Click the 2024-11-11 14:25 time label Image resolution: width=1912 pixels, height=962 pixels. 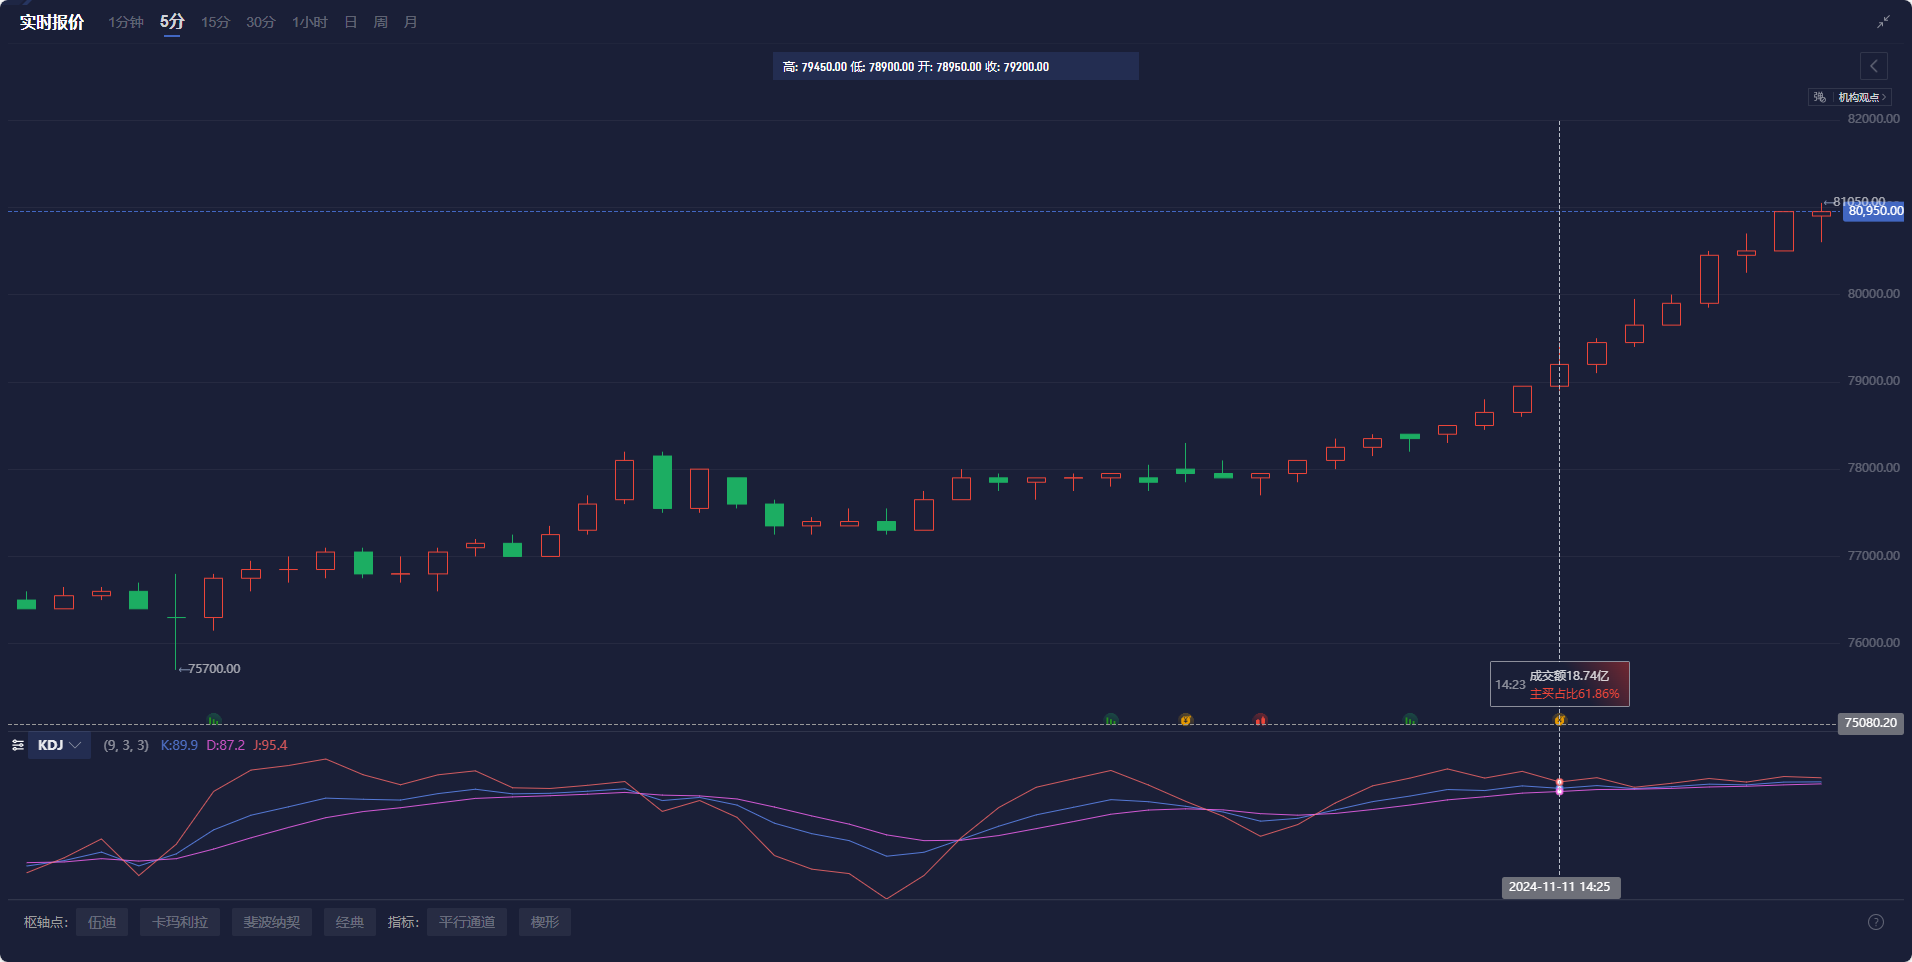[1560, 887]
